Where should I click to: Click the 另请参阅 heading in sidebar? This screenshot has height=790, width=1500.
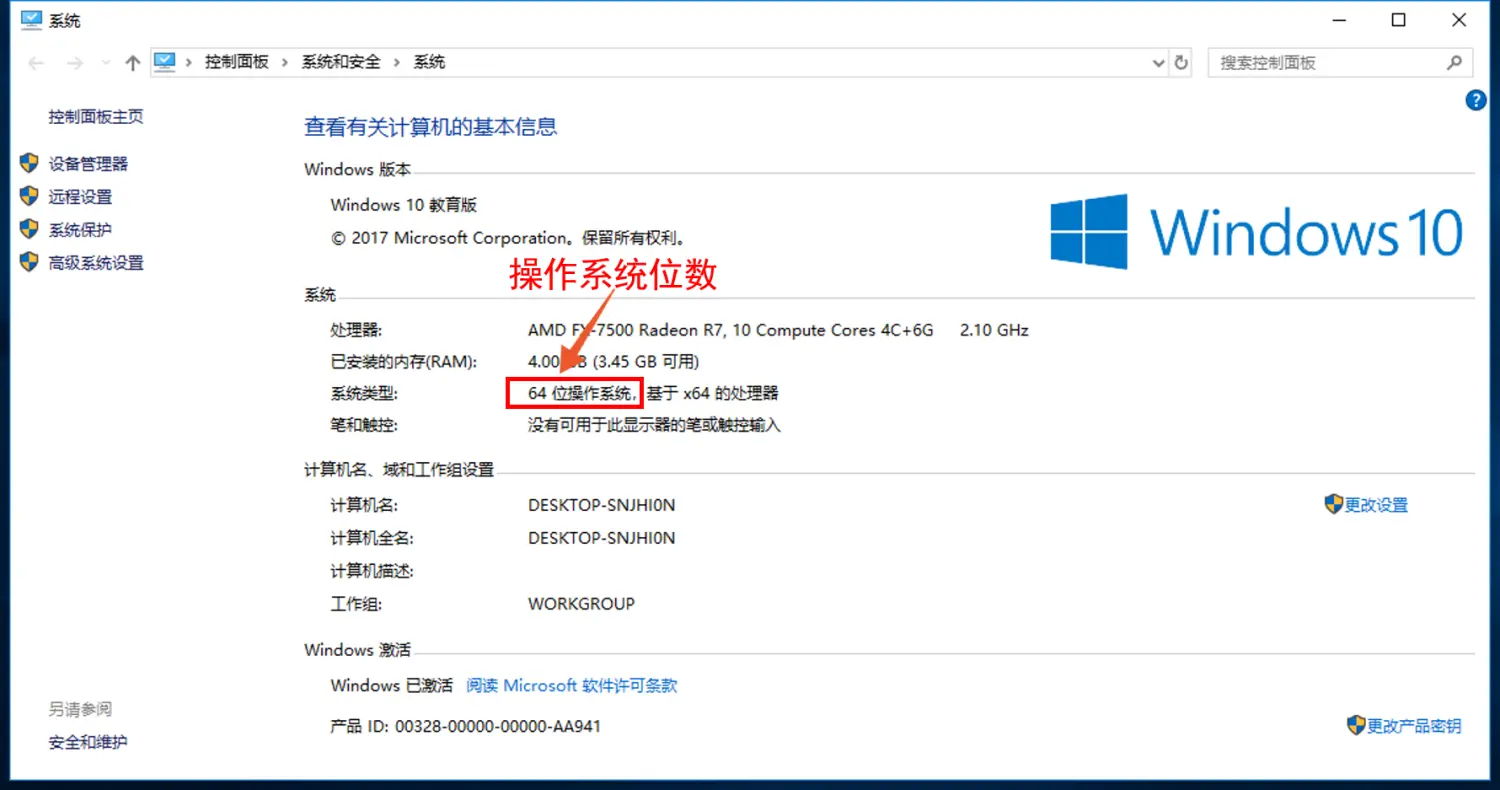80,709
